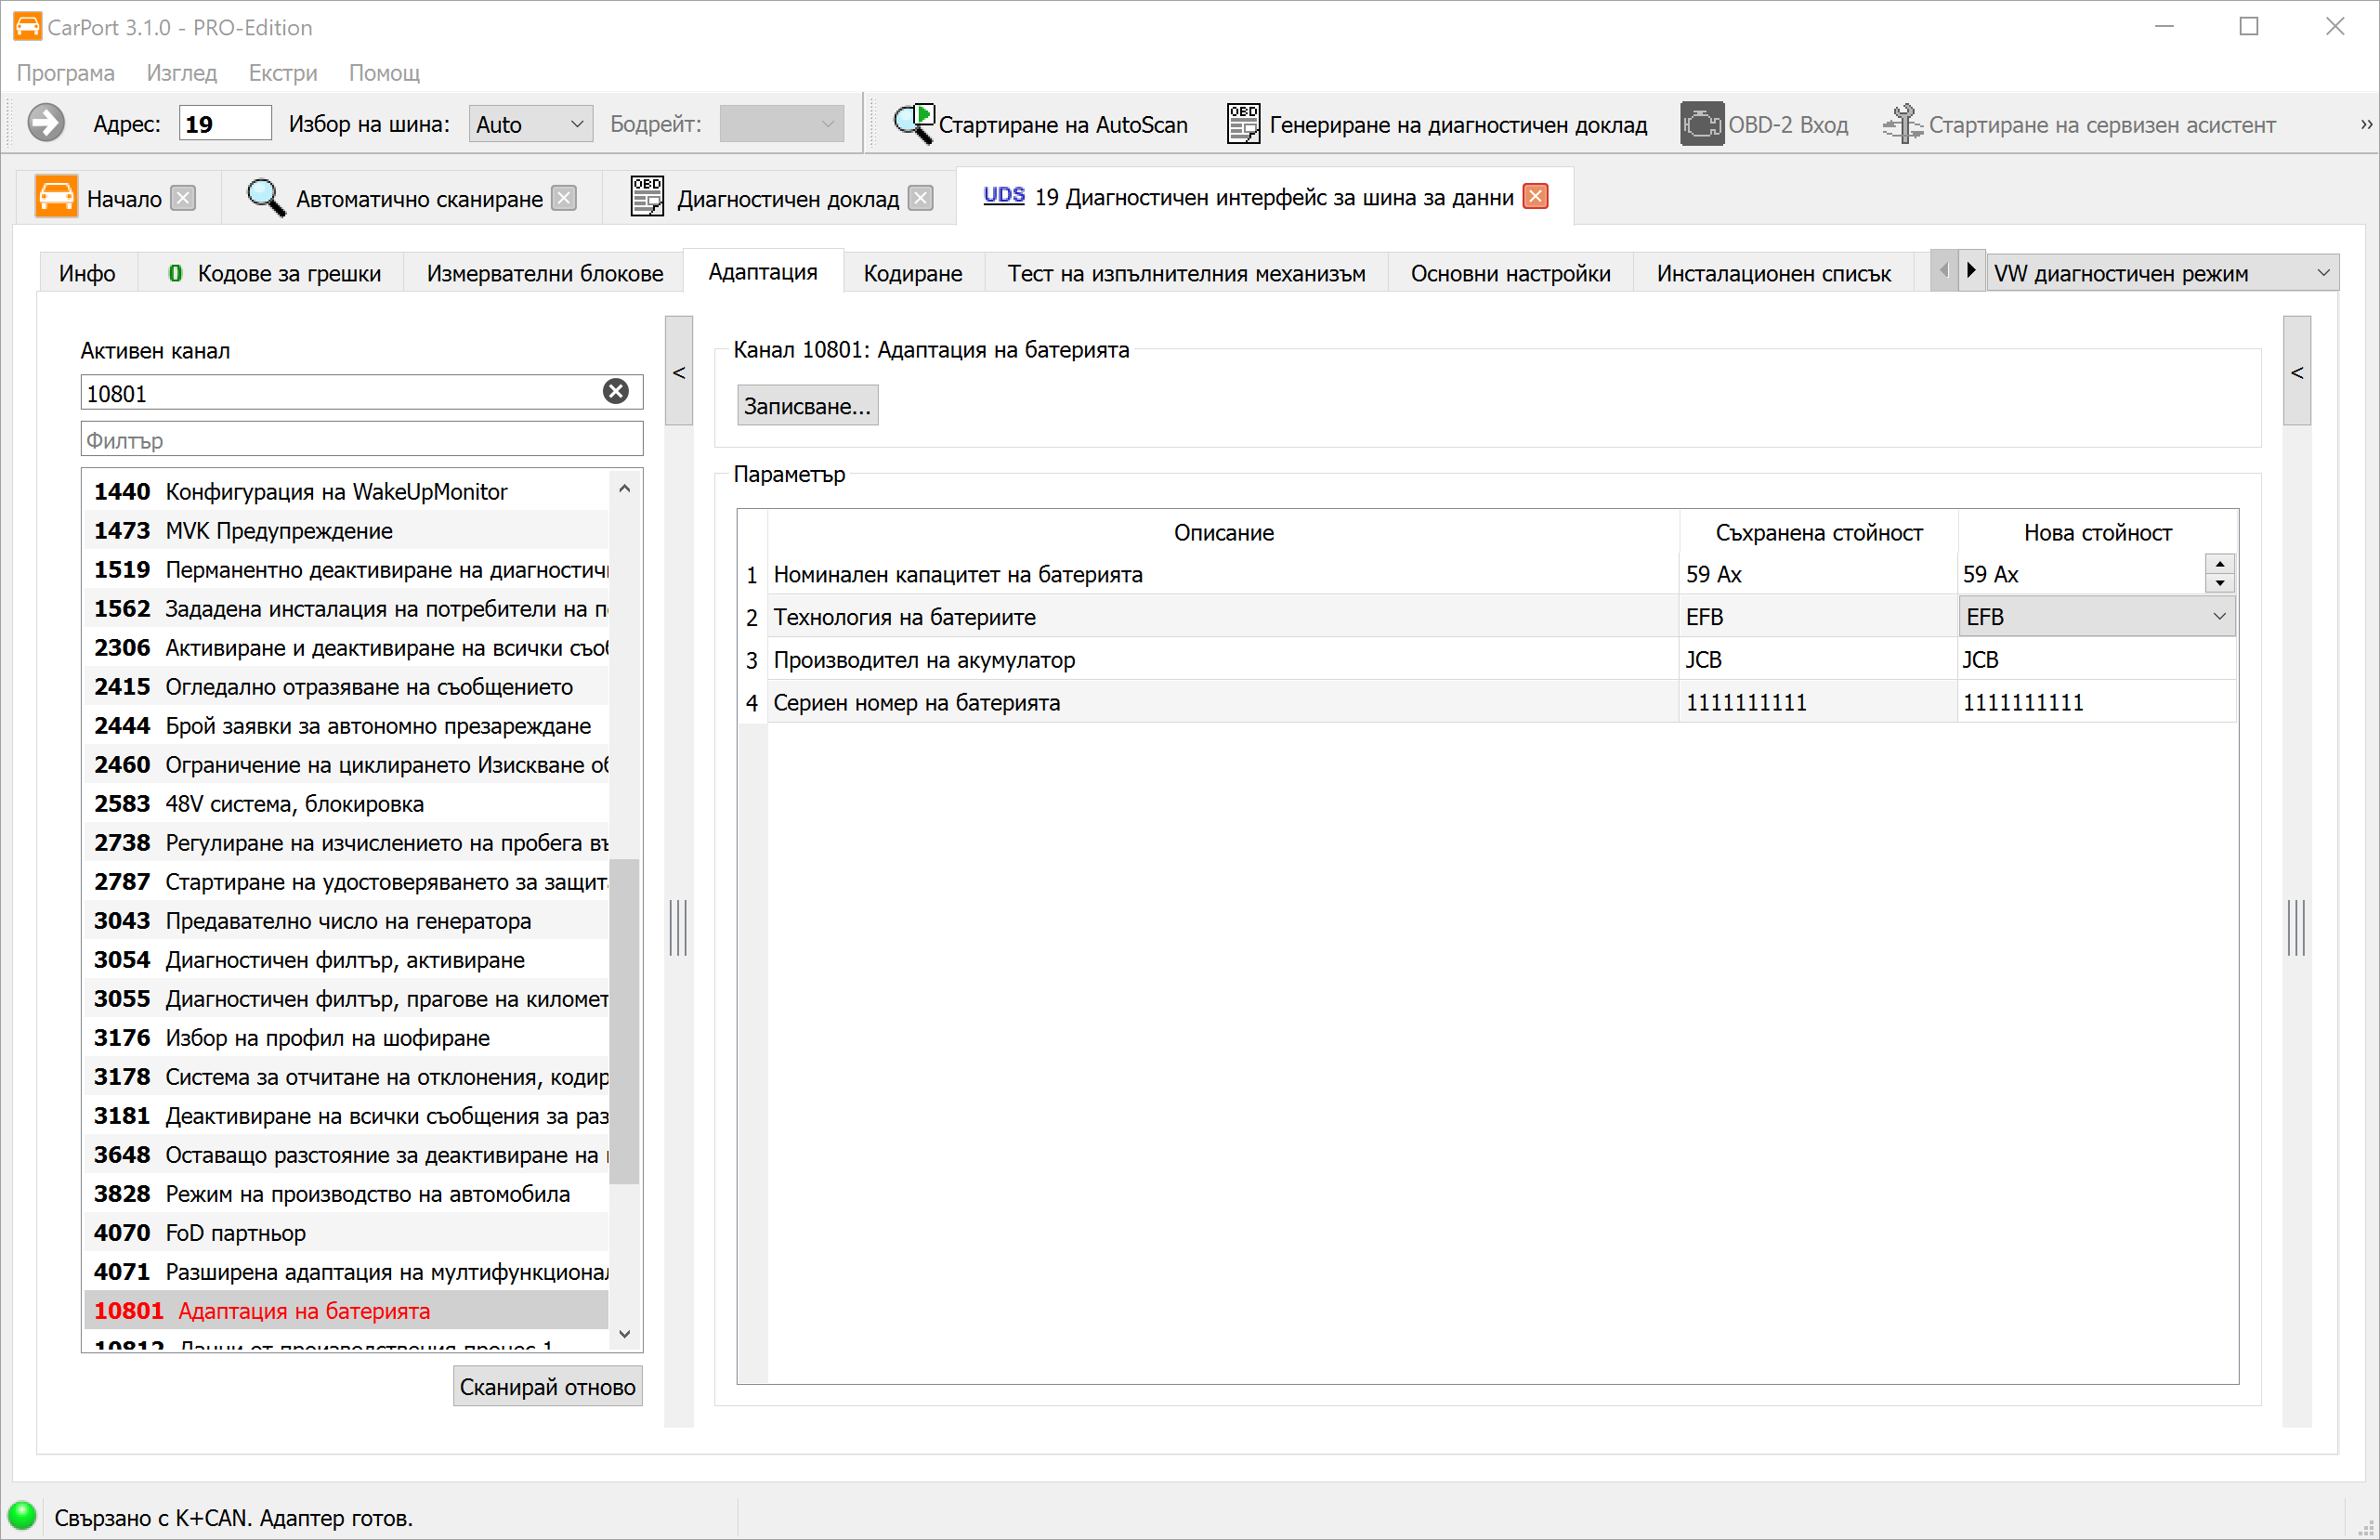
Task: Click the Записване button
Action: [x=806, y=405]
